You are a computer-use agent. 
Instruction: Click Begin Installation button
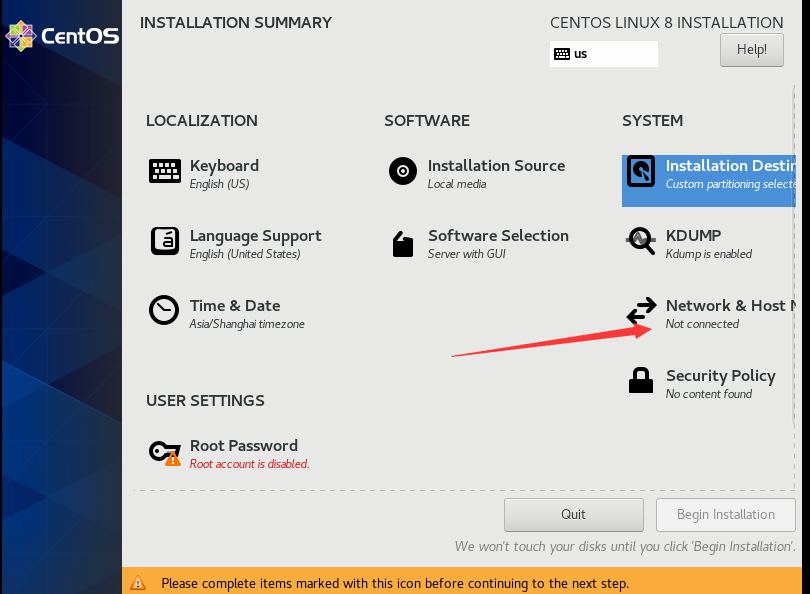(726, 514)
